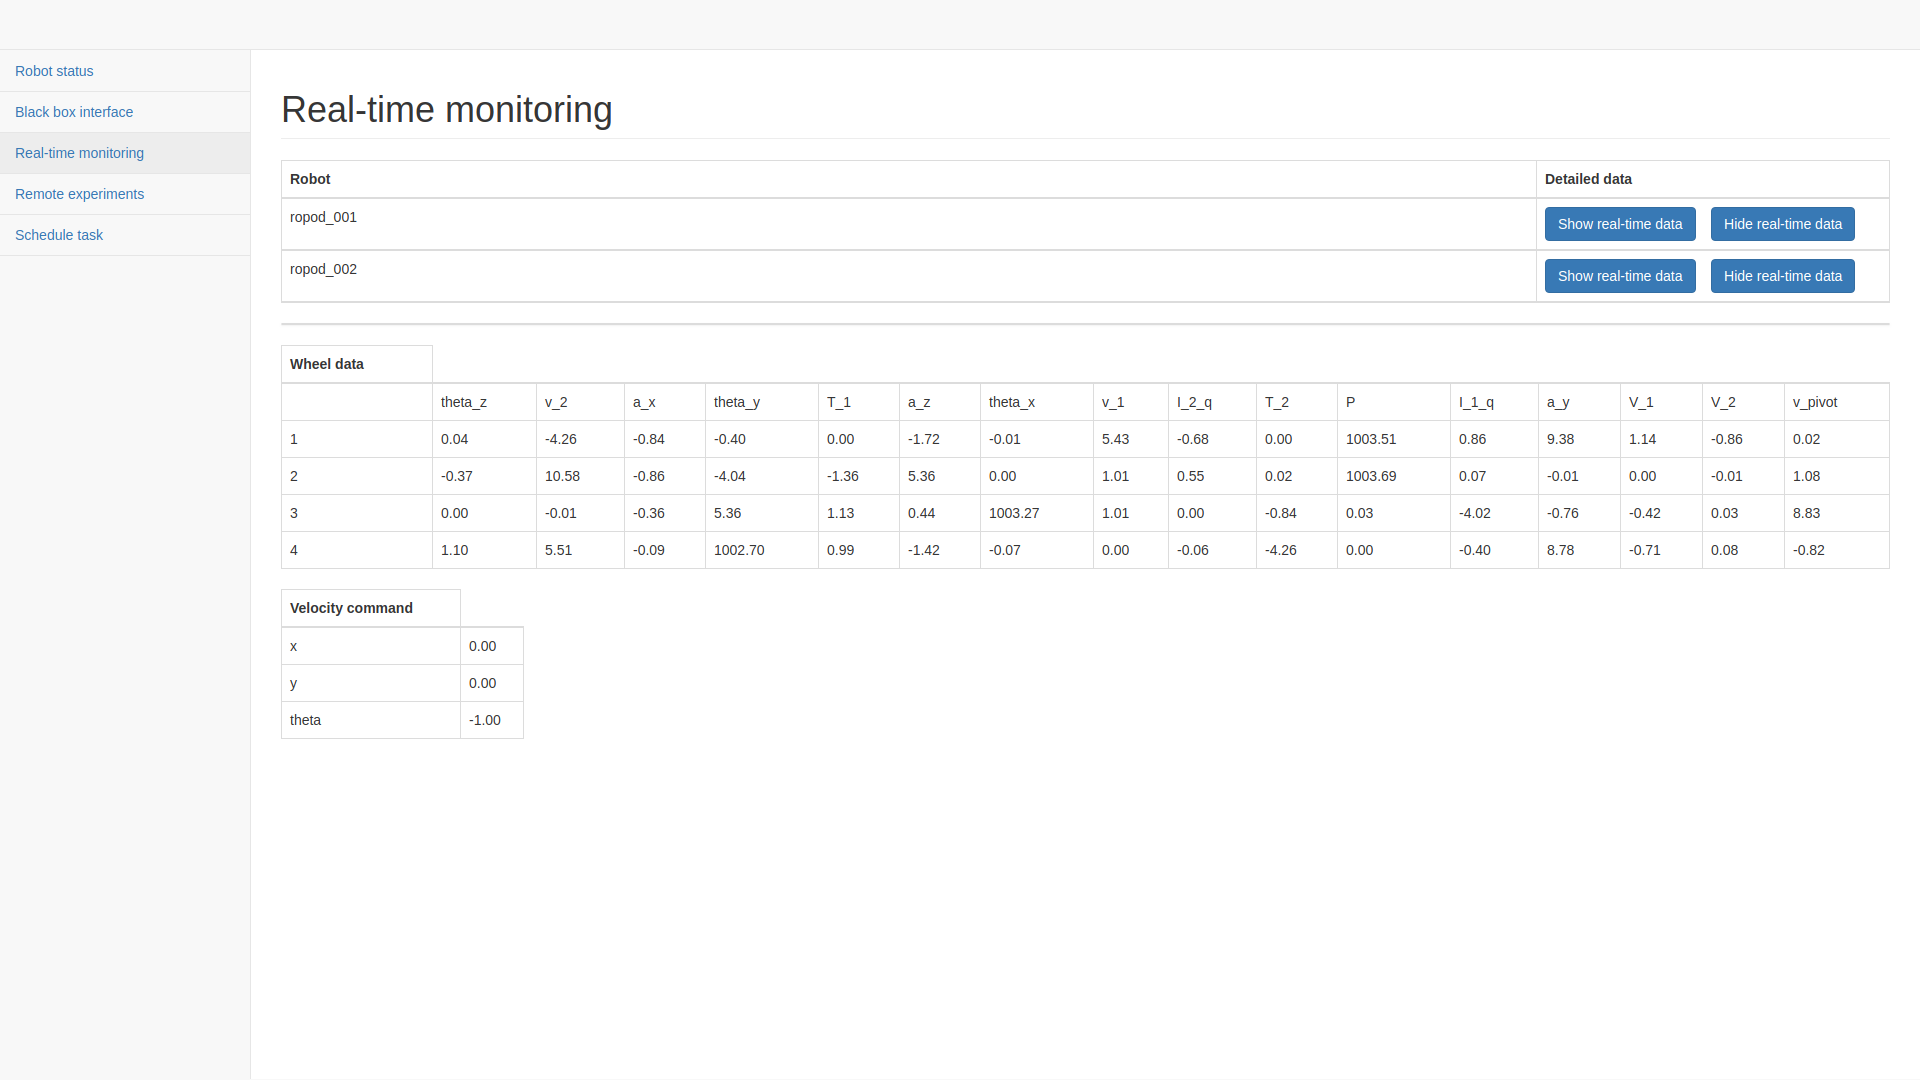The height and width of the screenshot is (1080, 1920).
Task: Click the ropod_002 robot row
Action: tap(323, 269)
